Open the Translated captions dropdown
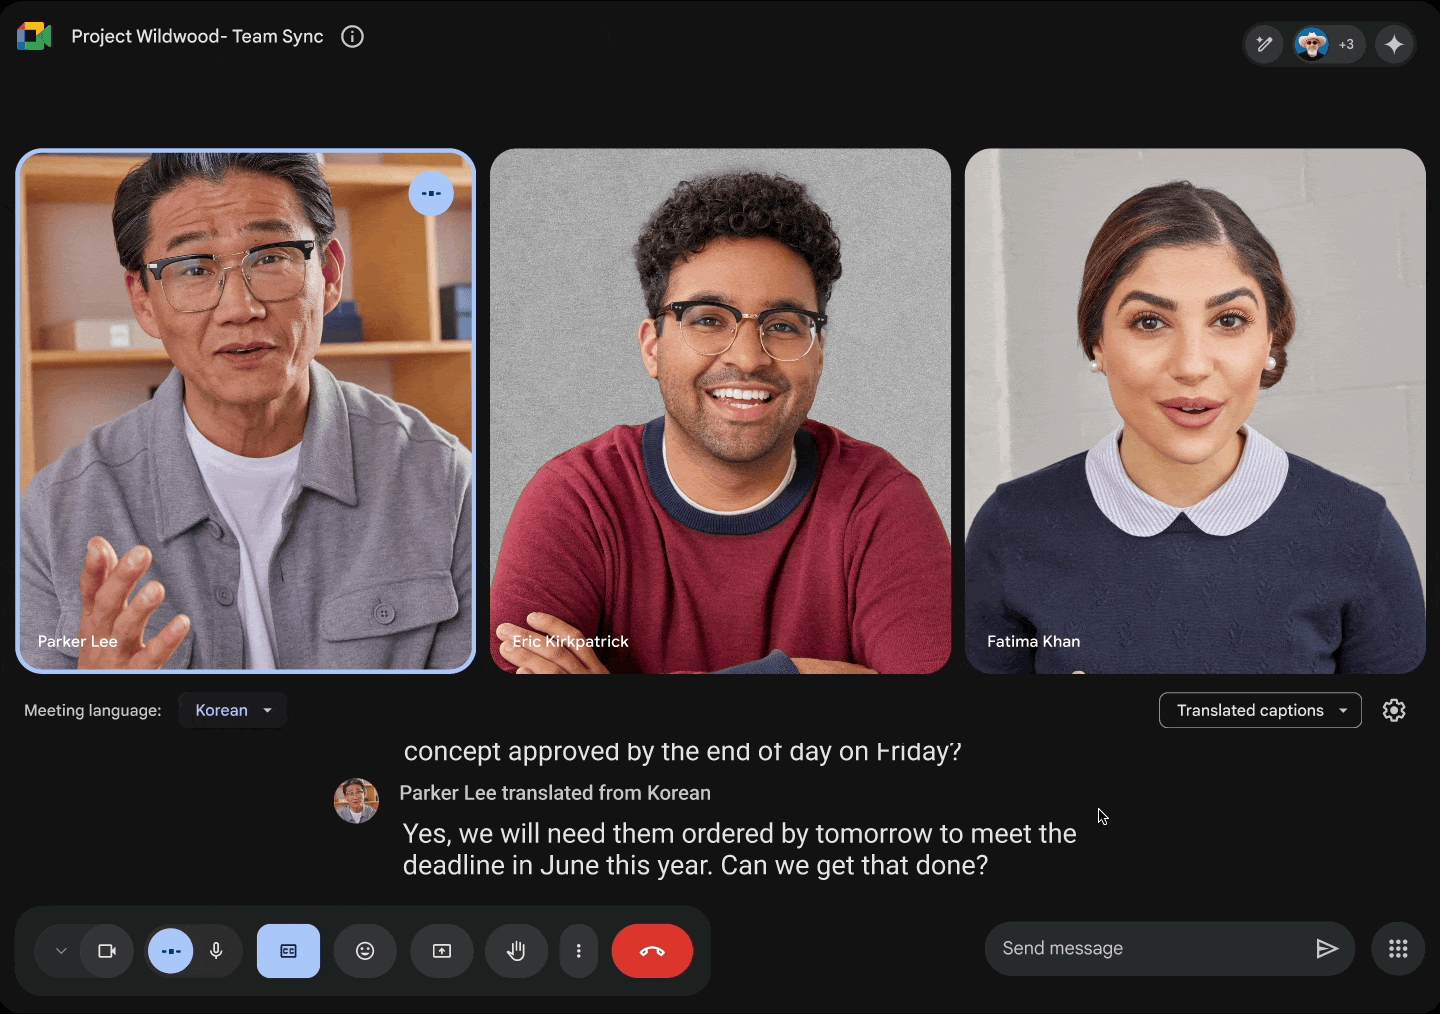Viewport: 1440px width, 1014px height. [1259, 710]
